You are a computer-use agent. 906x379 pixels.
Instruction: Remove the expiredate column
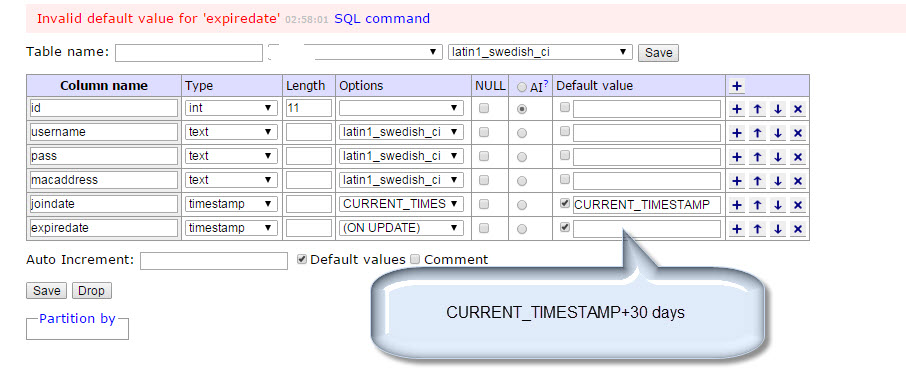(798, 229)
